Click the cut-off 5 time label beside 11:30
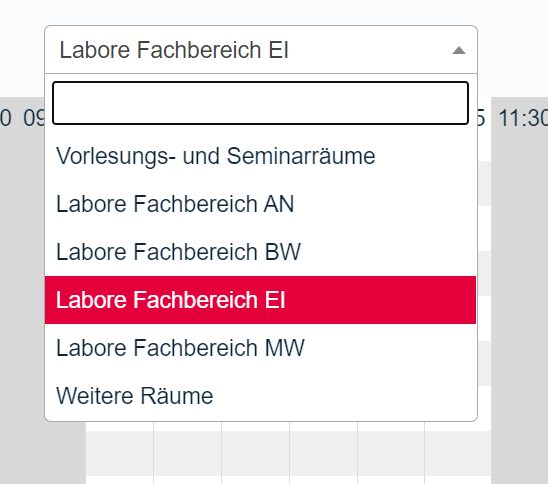This screenshot has height=484, width=548. pyautogui.click(x=481, y=118)
